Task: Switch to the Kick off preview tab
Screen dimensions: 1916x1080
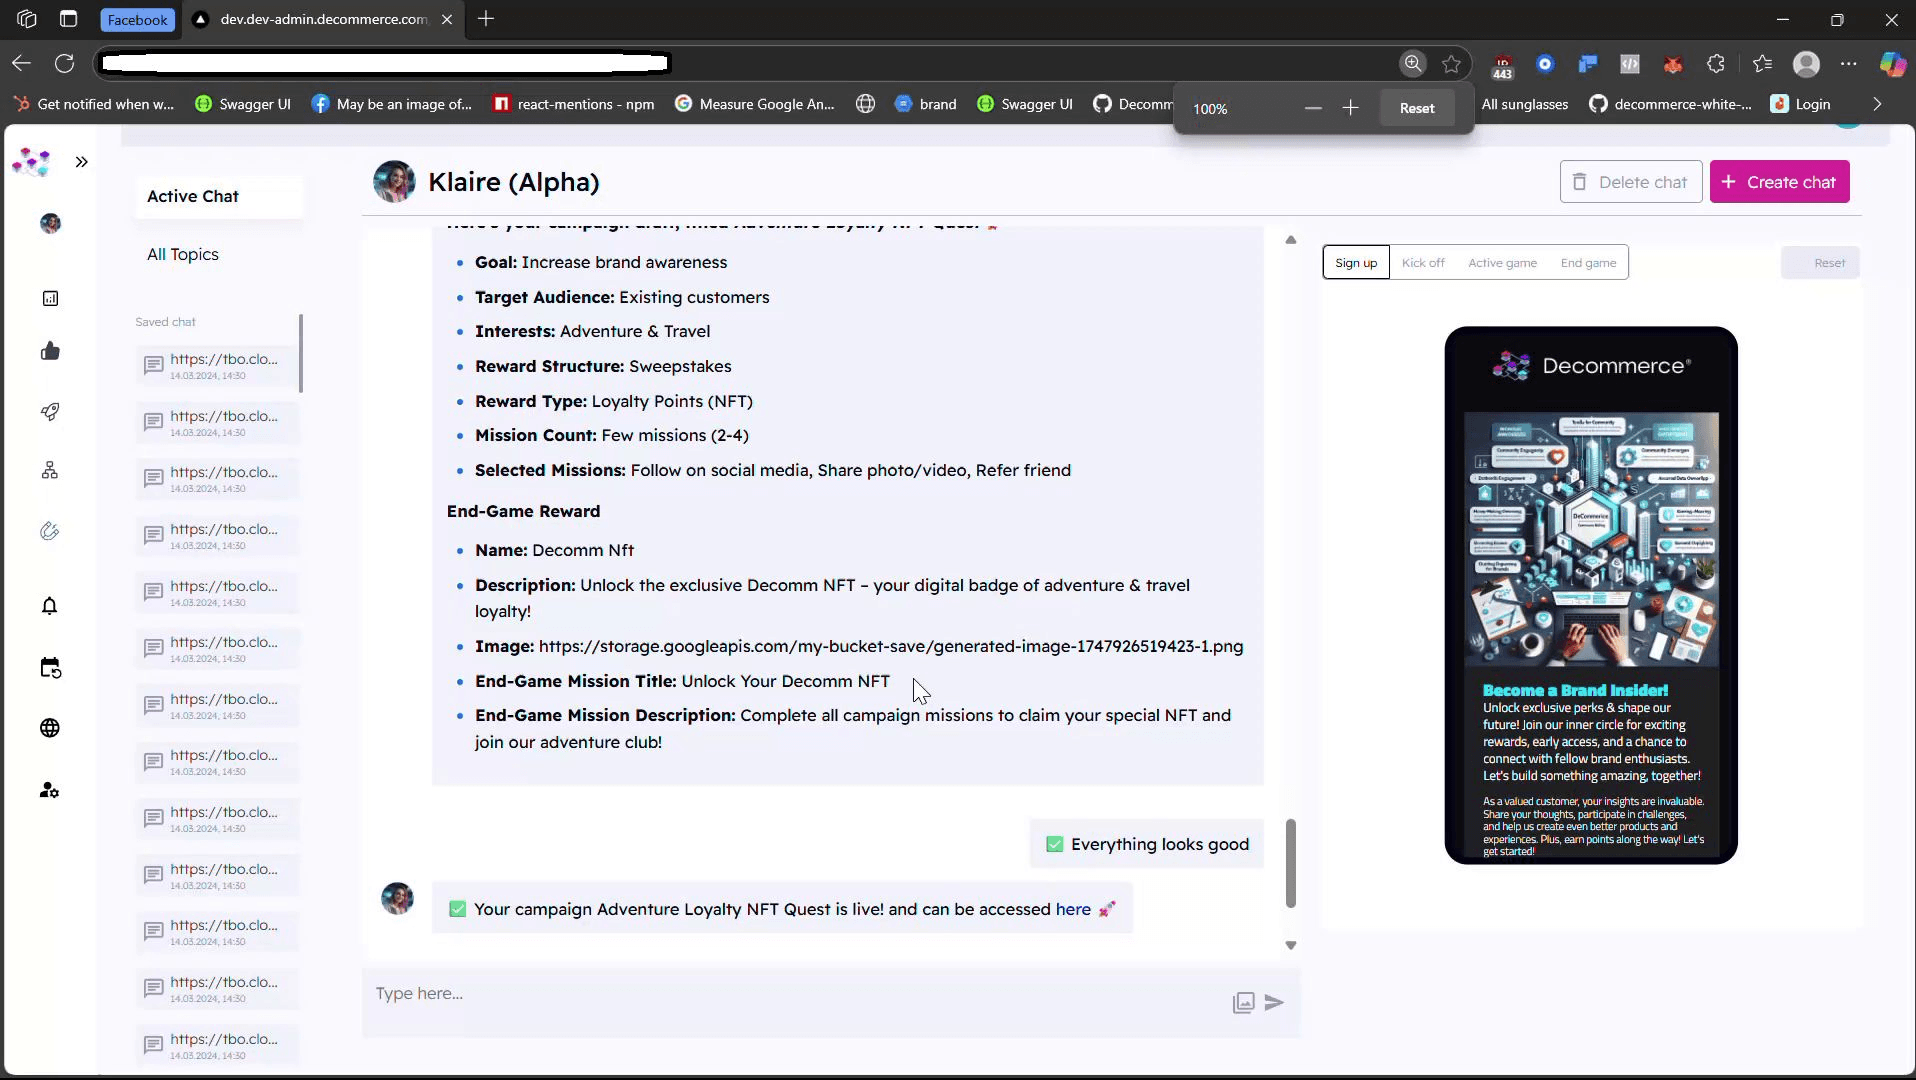Action: tap(1423, 263)
